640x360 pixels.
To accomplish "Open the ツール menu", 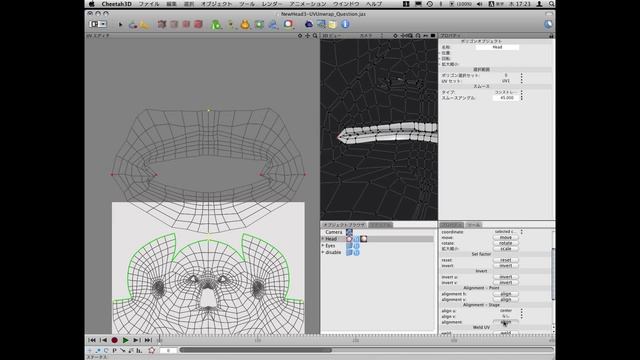I will pyautogui.click(x=247, y=4).
